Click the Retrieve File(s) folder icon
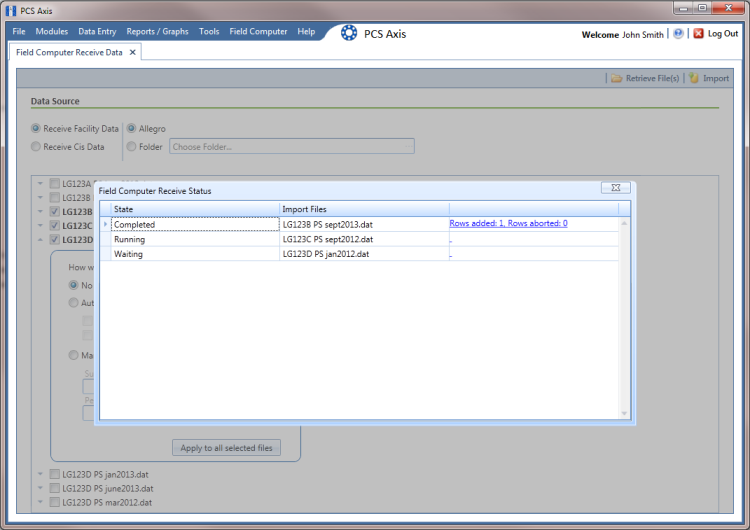Screen dimensions: 750x530 tap(616, 78)
